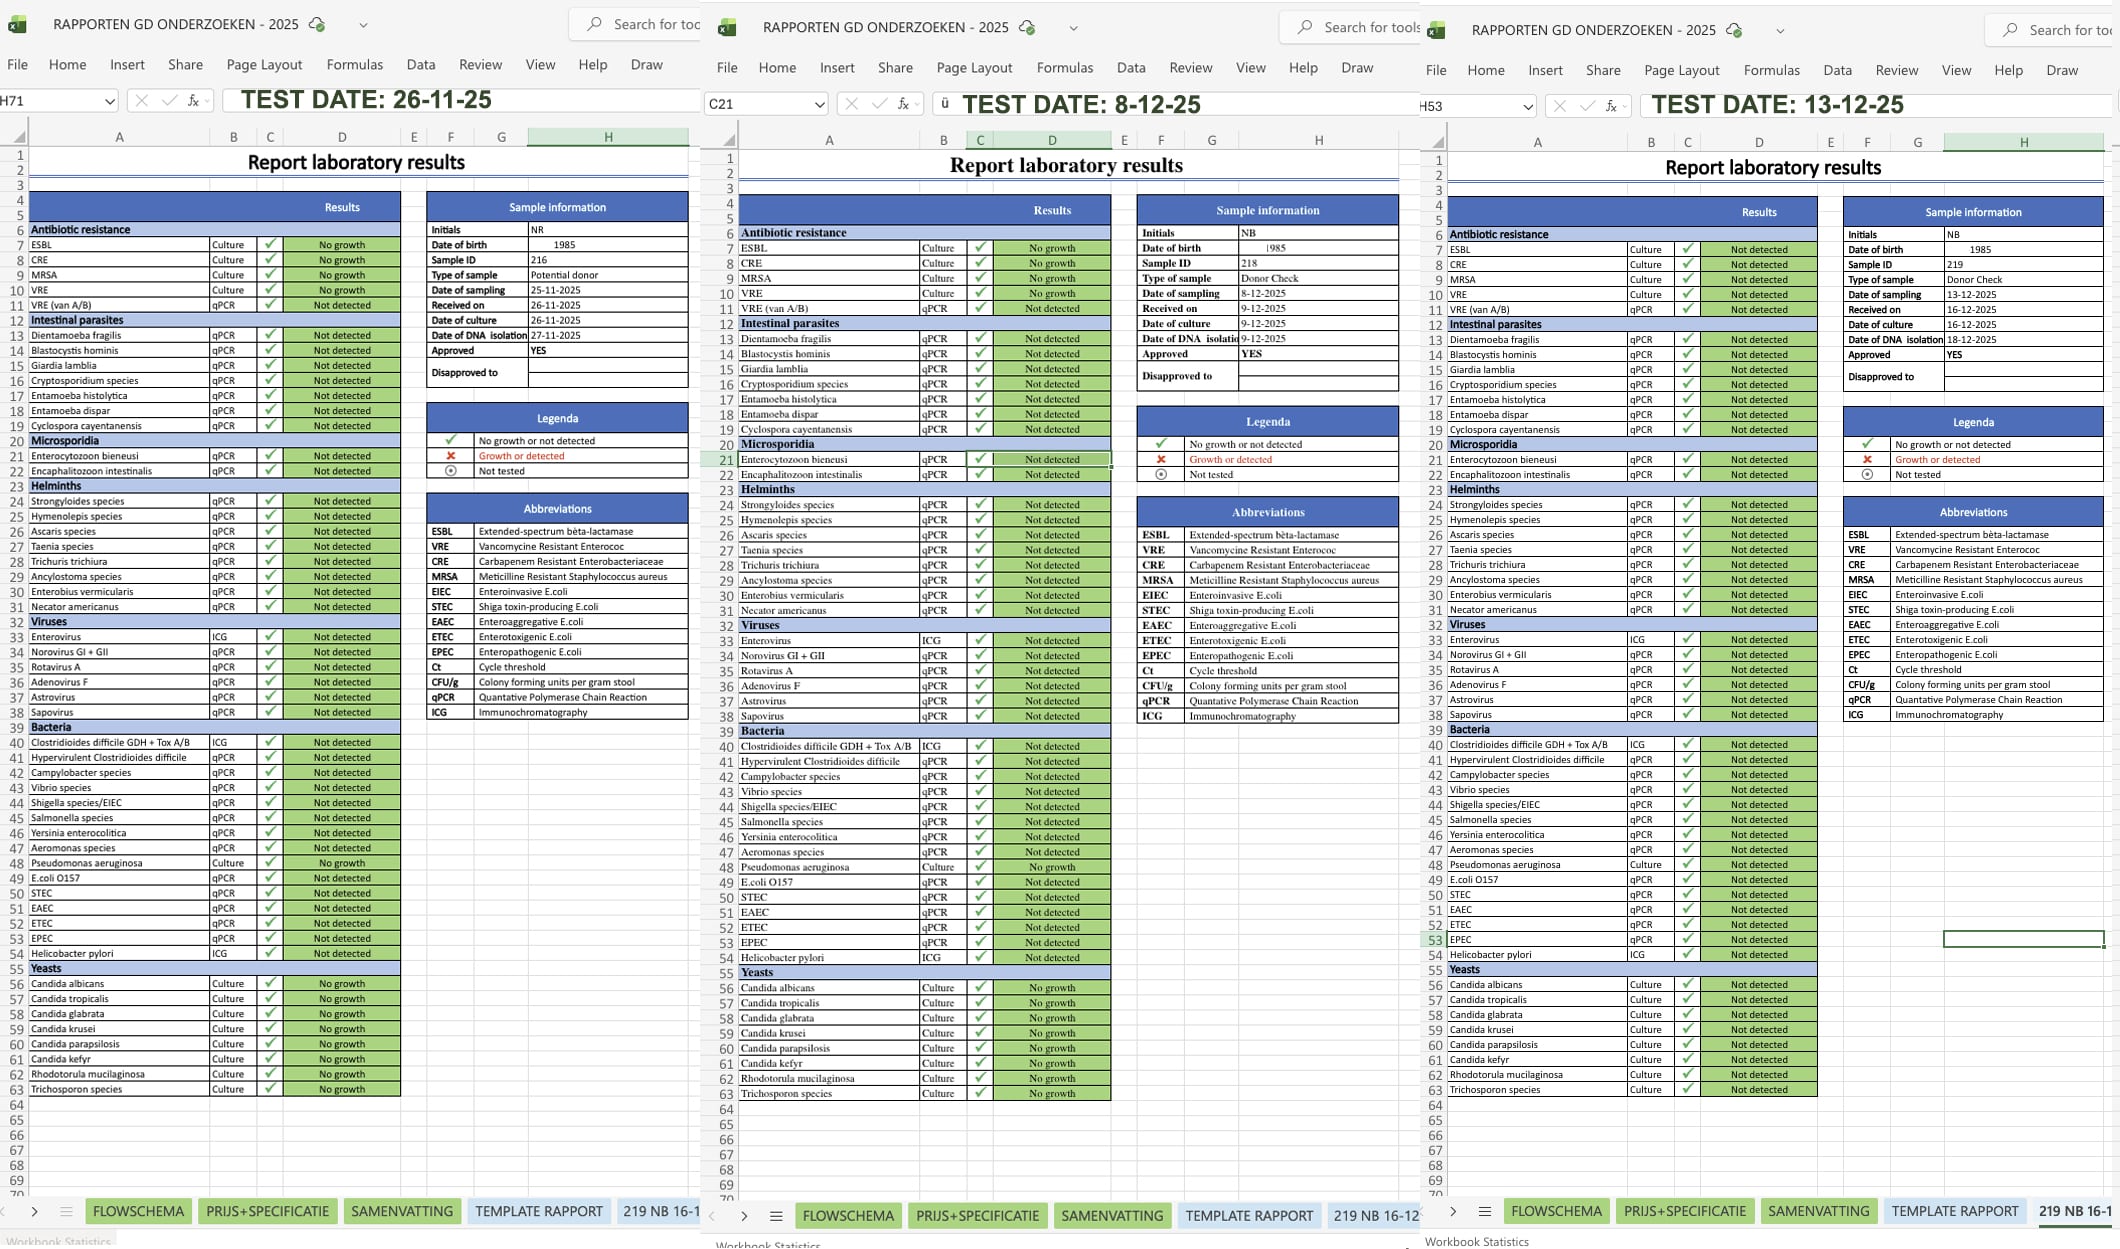
Task: Click the fx Insert Function icon beside Name Box C21
Action: click(904, 104)
